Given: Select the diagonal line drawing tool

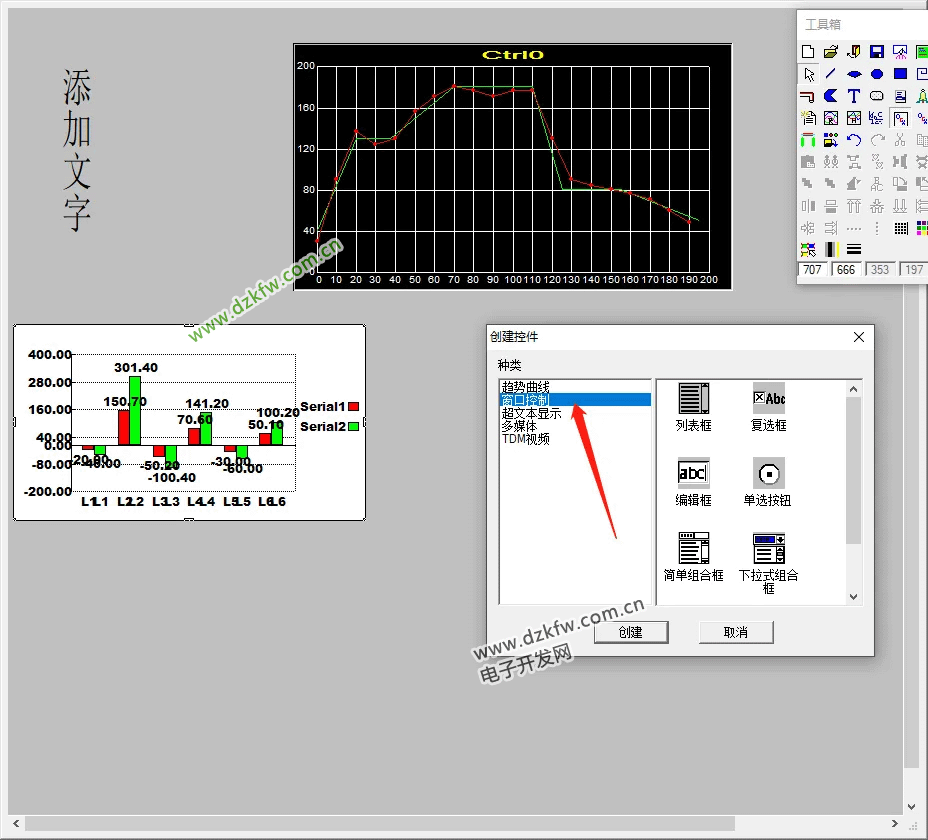Looking at the screenshot, I should coord(831,74).
